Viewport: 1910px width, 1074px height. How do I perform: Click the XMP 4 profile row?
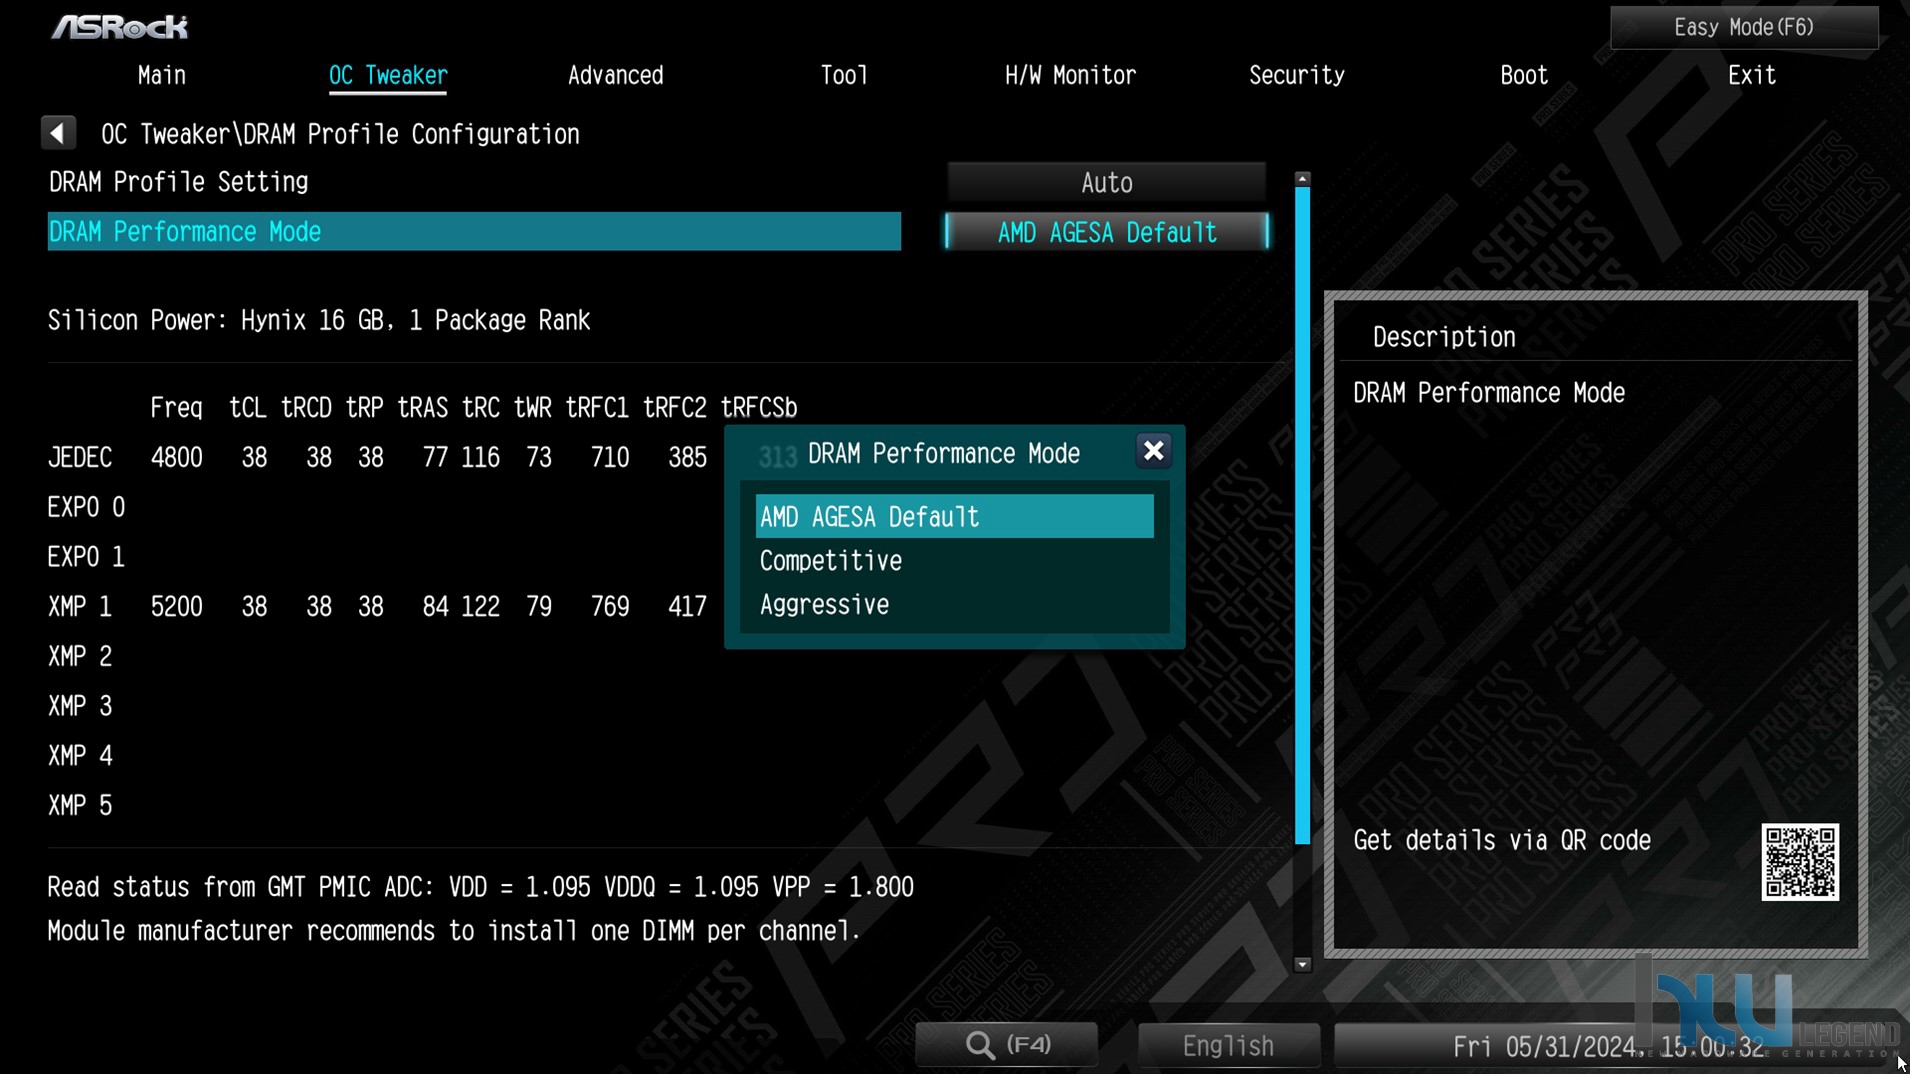[x=80, y=756]
